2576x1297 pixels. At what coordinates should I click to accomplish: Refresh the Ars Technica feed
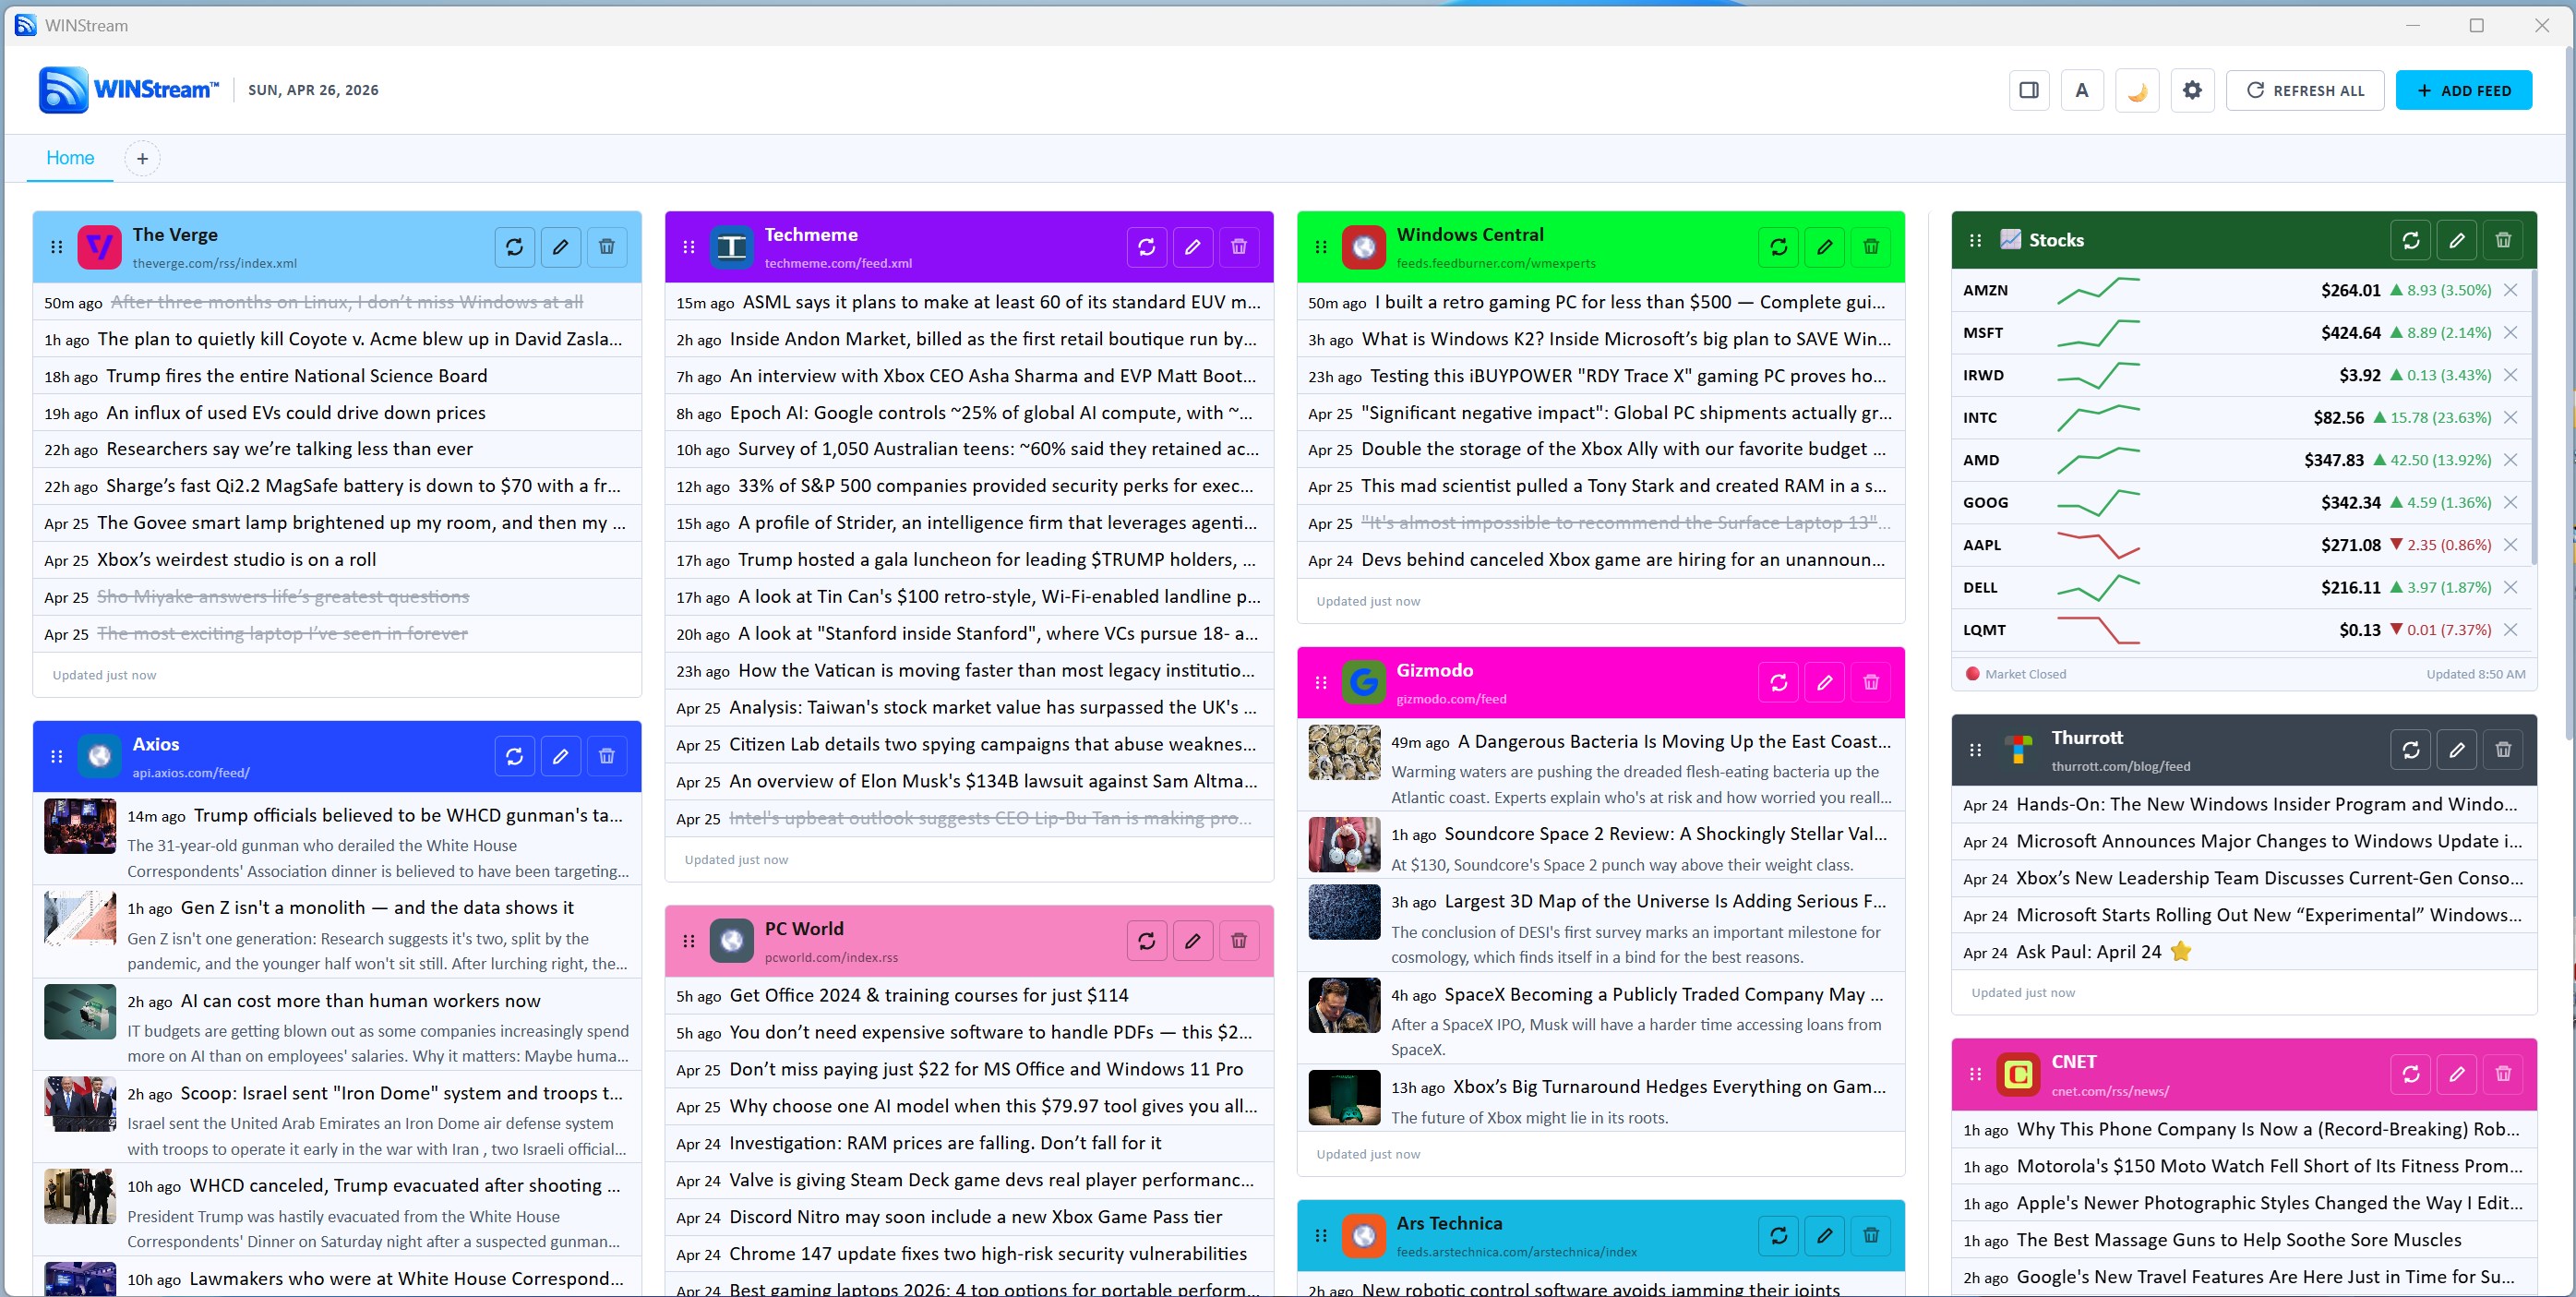[1779, 1236]
